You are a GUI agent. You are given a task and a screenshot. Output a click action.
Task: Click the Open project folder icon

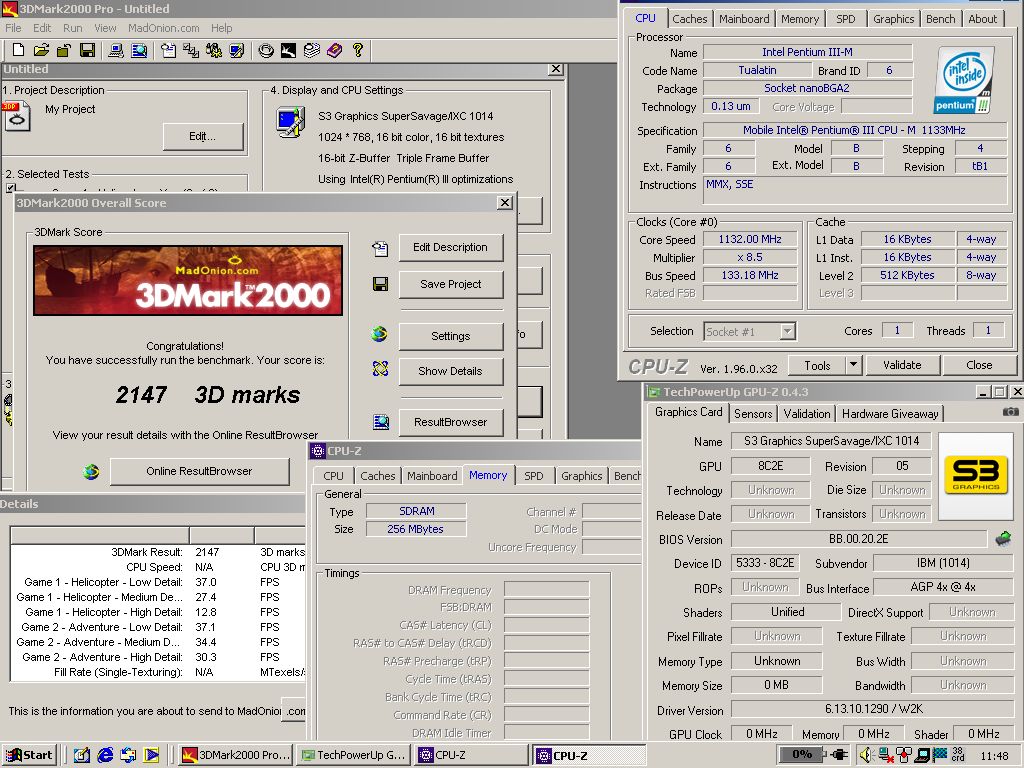coord(41,50)
